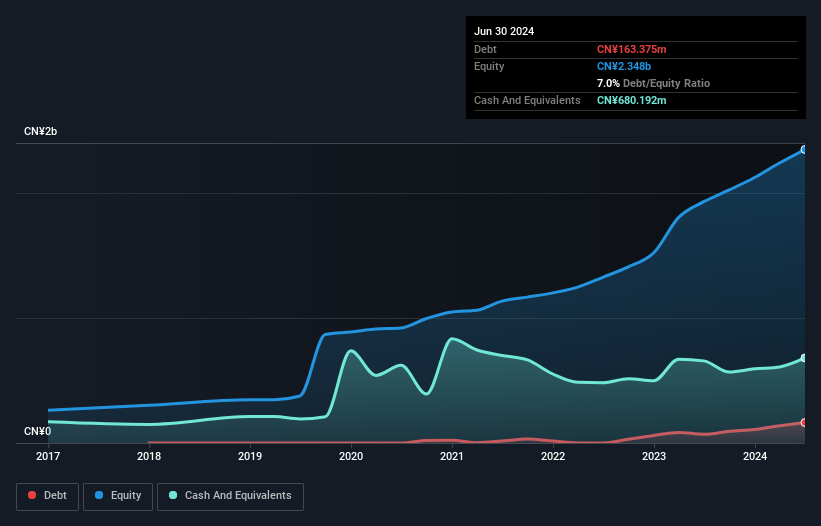Select the 2022 x-axis label
Image resolution: width=821 pixels, height=526 pixels.
click(553, 456)
